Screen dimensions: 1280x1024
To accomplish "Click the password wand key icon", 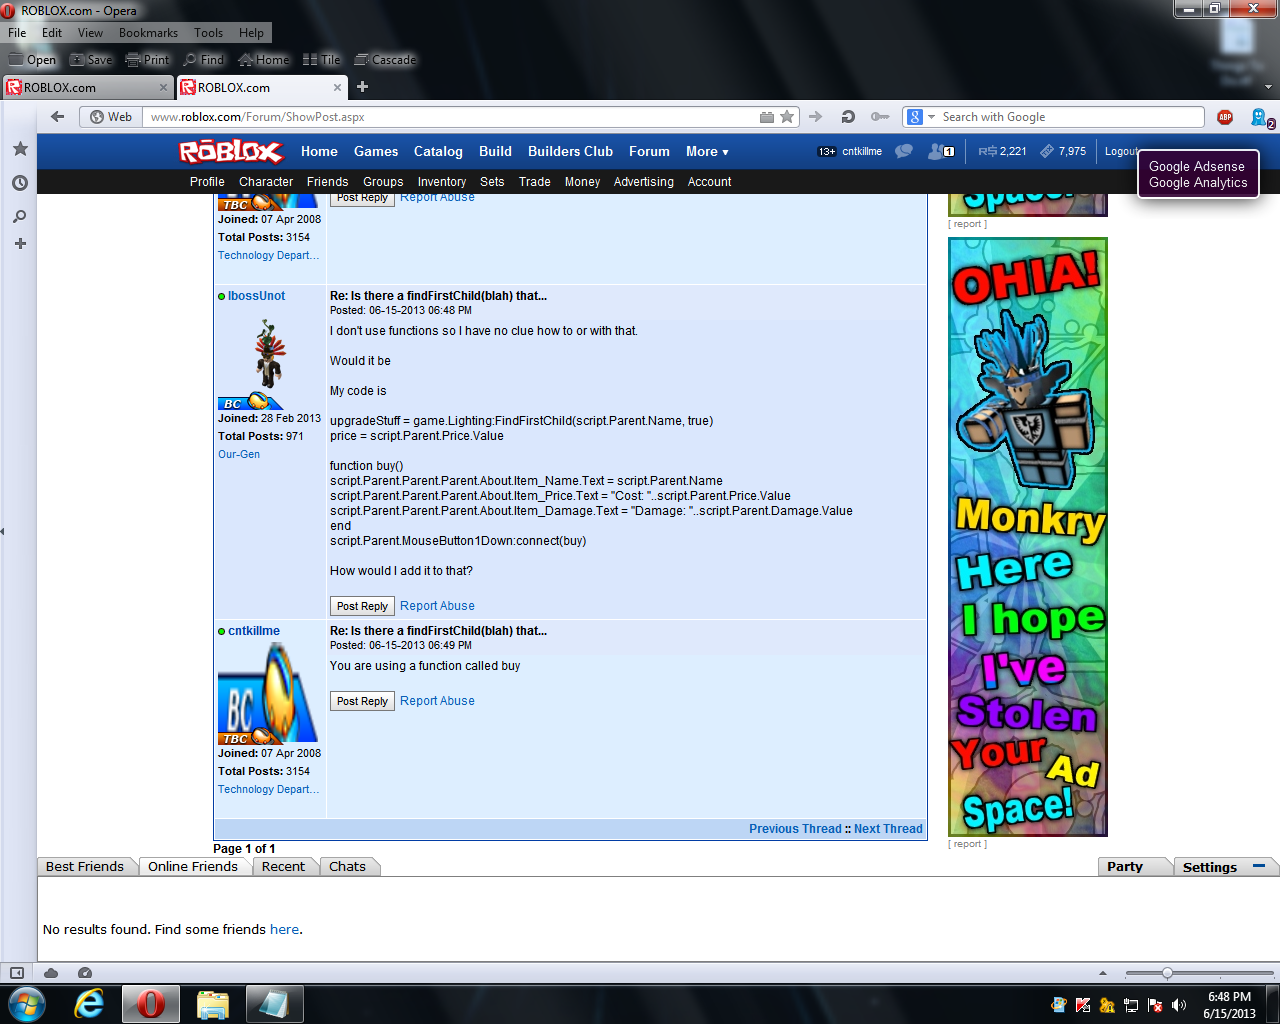I will pos(879,117).
